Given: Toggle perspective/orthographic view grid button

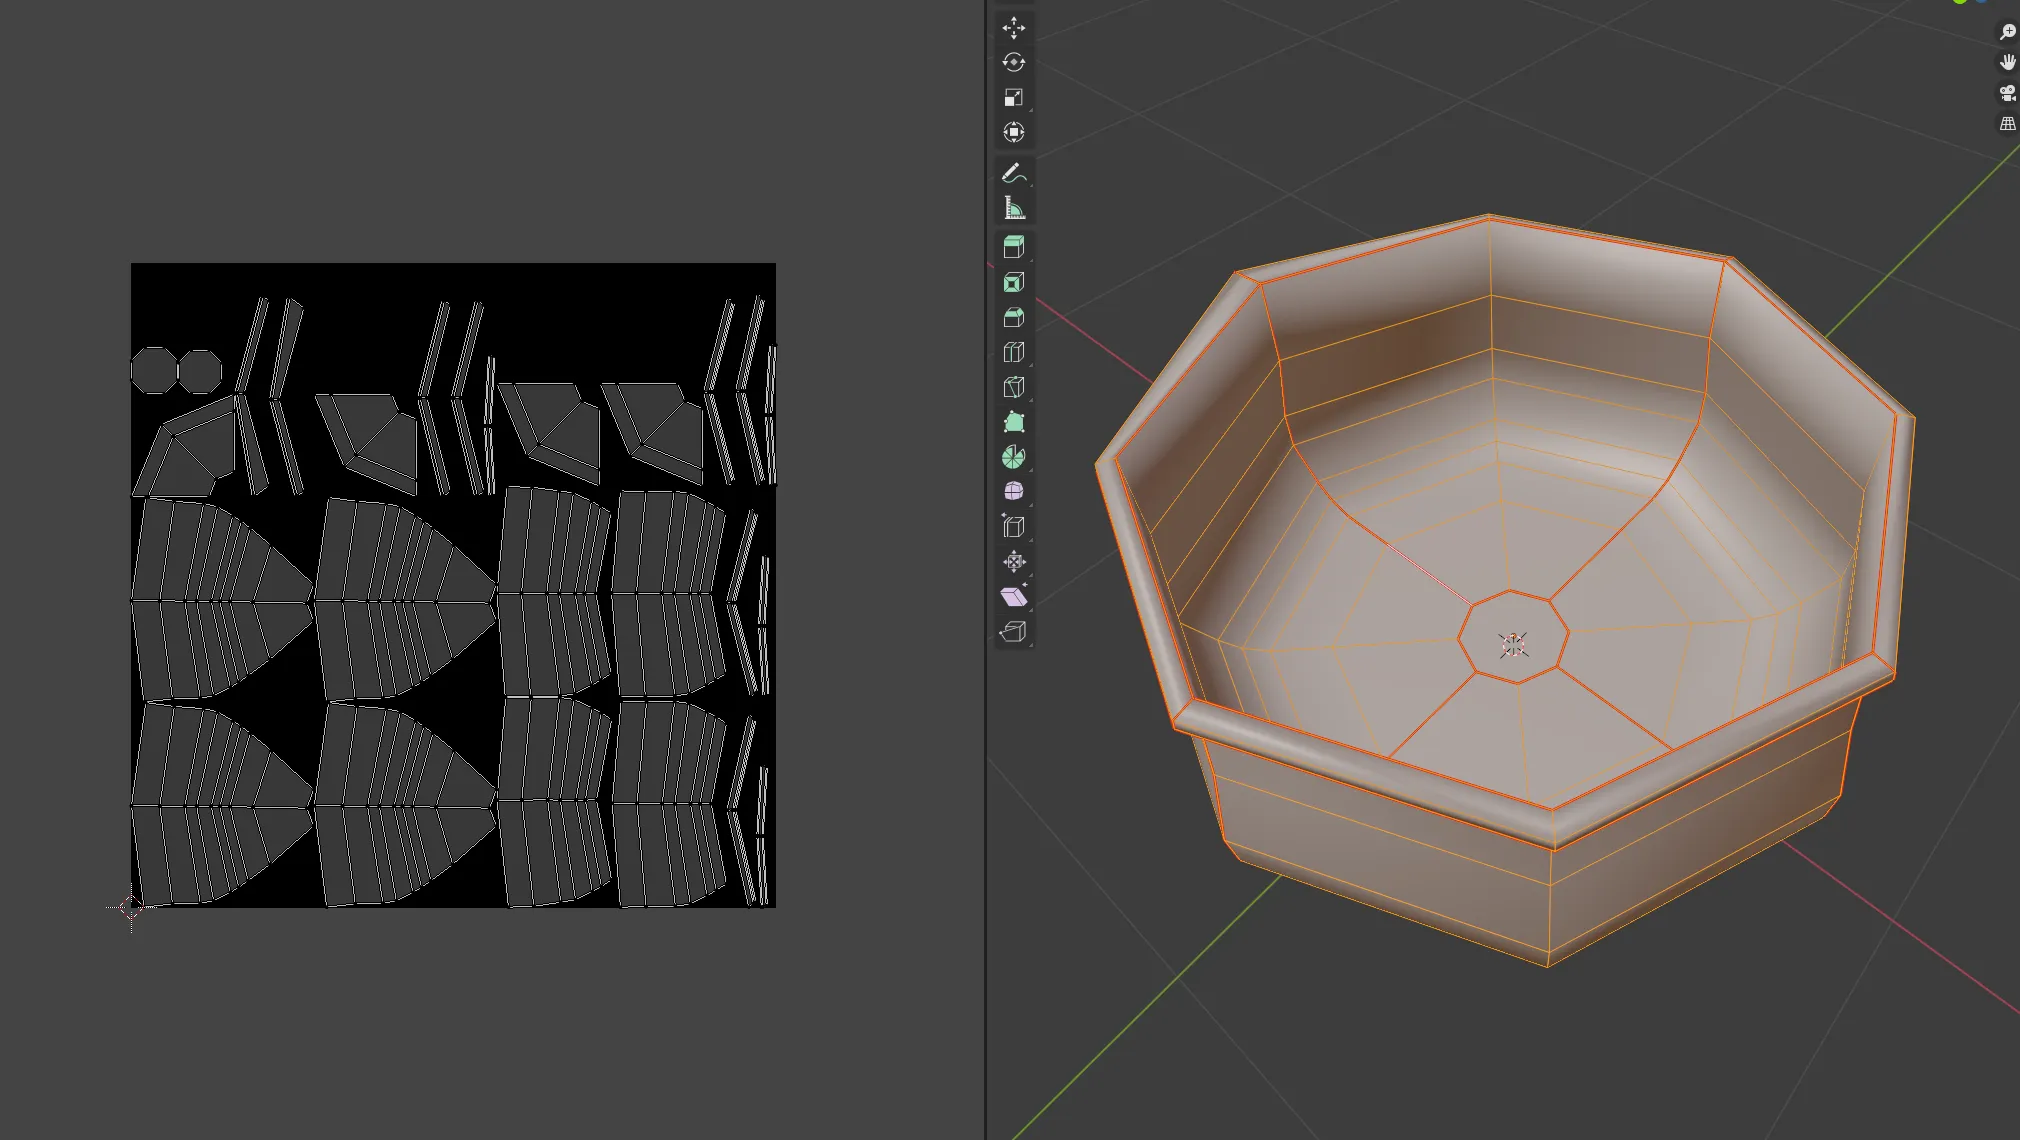Looking at the screenshot, I should coord(2007,124).
